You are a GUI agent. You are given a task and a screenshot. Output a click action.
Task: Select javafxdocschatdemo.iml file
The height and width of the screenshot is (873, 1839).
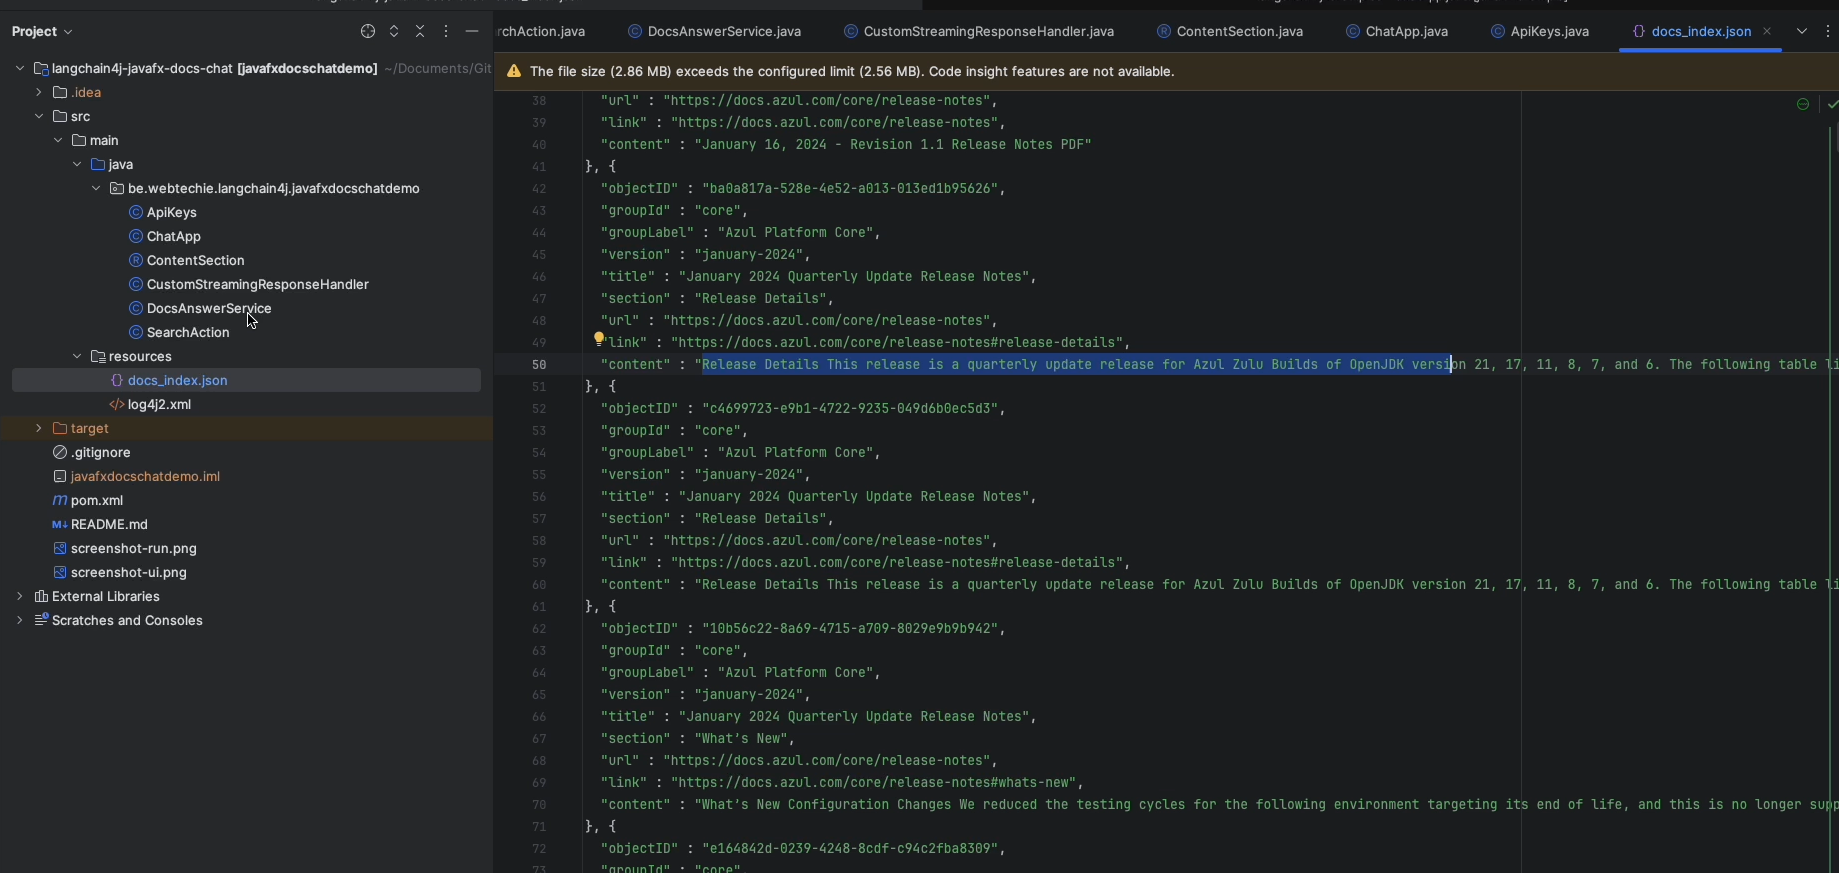(145, 476)
